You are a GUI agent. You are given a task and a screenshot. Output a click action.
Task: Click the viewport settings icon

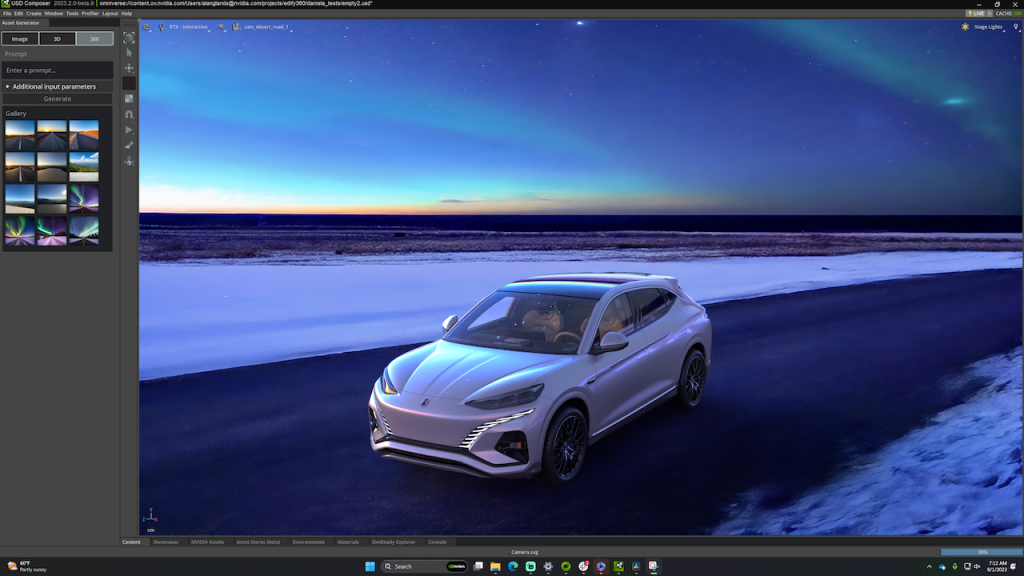146,27
